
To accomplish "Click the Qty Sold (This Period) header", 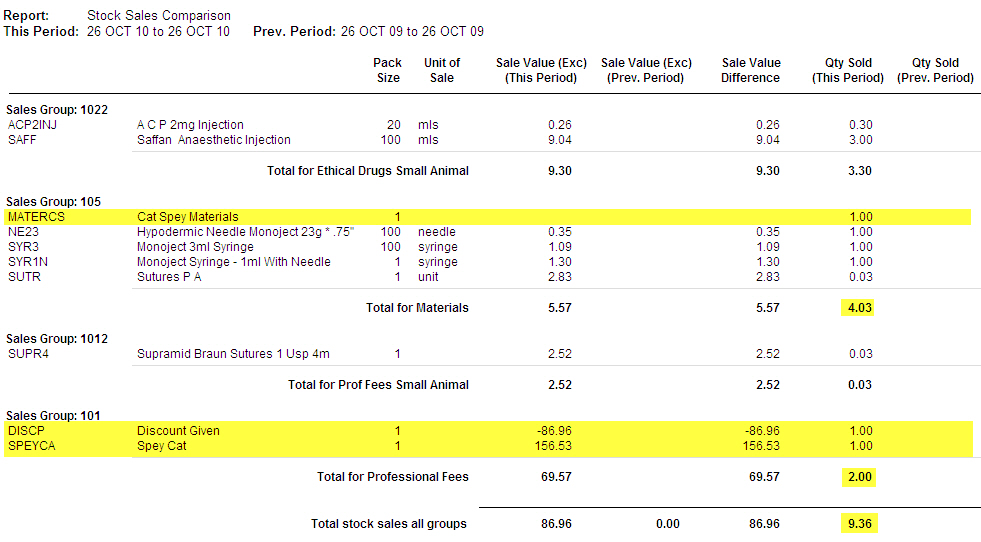I will tap(848, 70).
